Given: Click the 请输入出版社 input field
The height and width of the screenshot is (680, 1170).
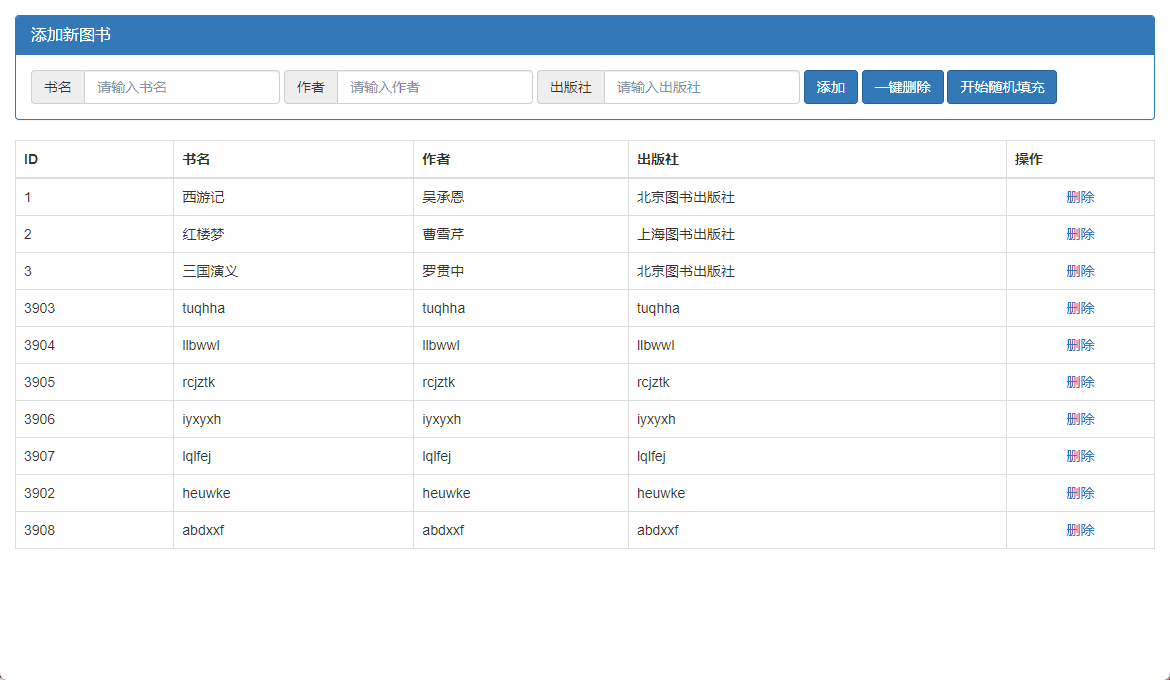Looking at the screenshot, I should point(701,87).
